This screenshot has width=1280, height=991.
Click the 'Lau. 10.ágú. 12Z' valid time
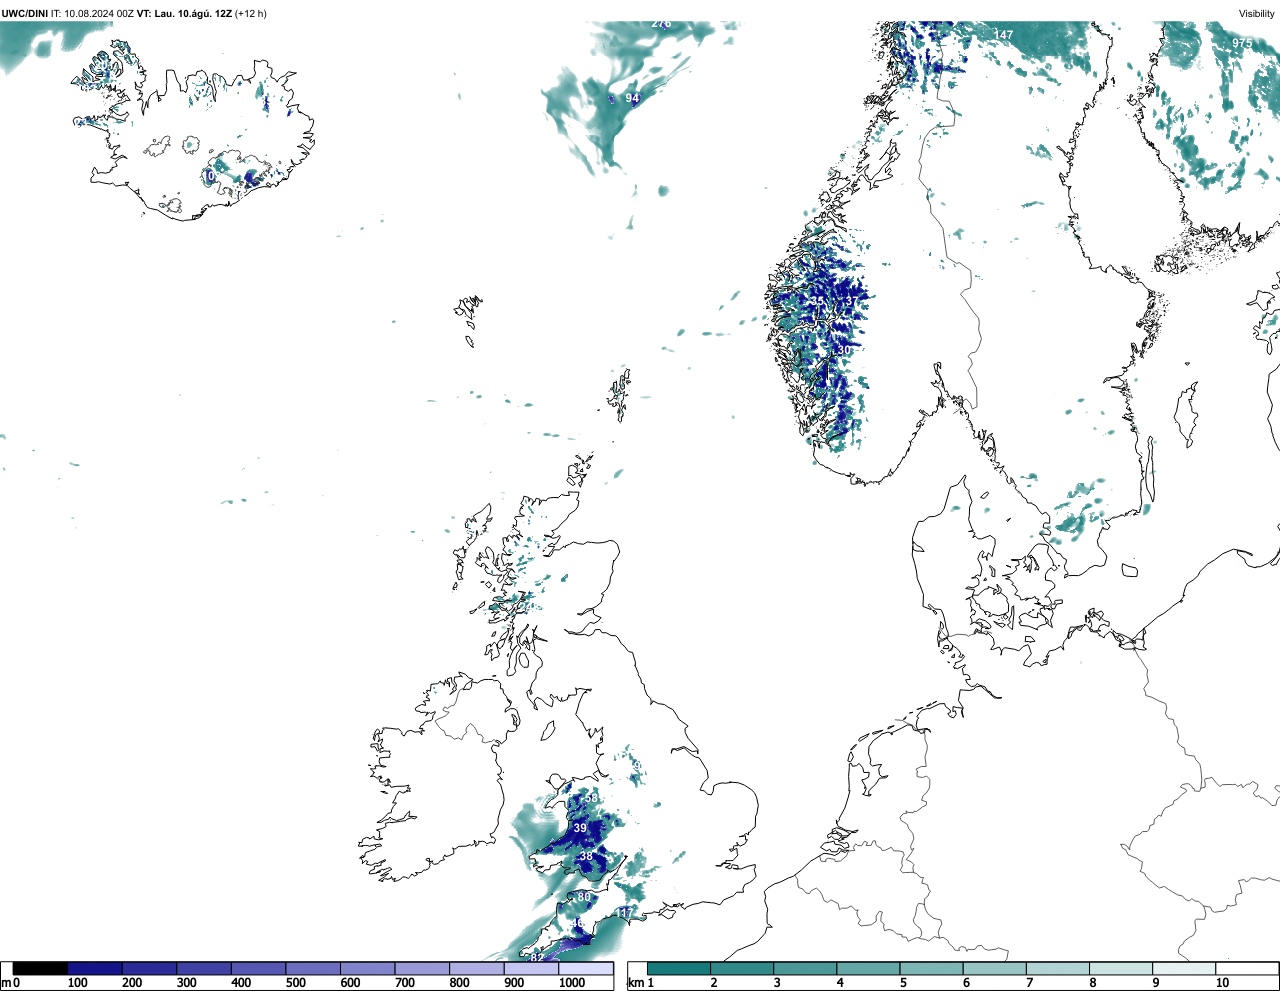point(193,14)
